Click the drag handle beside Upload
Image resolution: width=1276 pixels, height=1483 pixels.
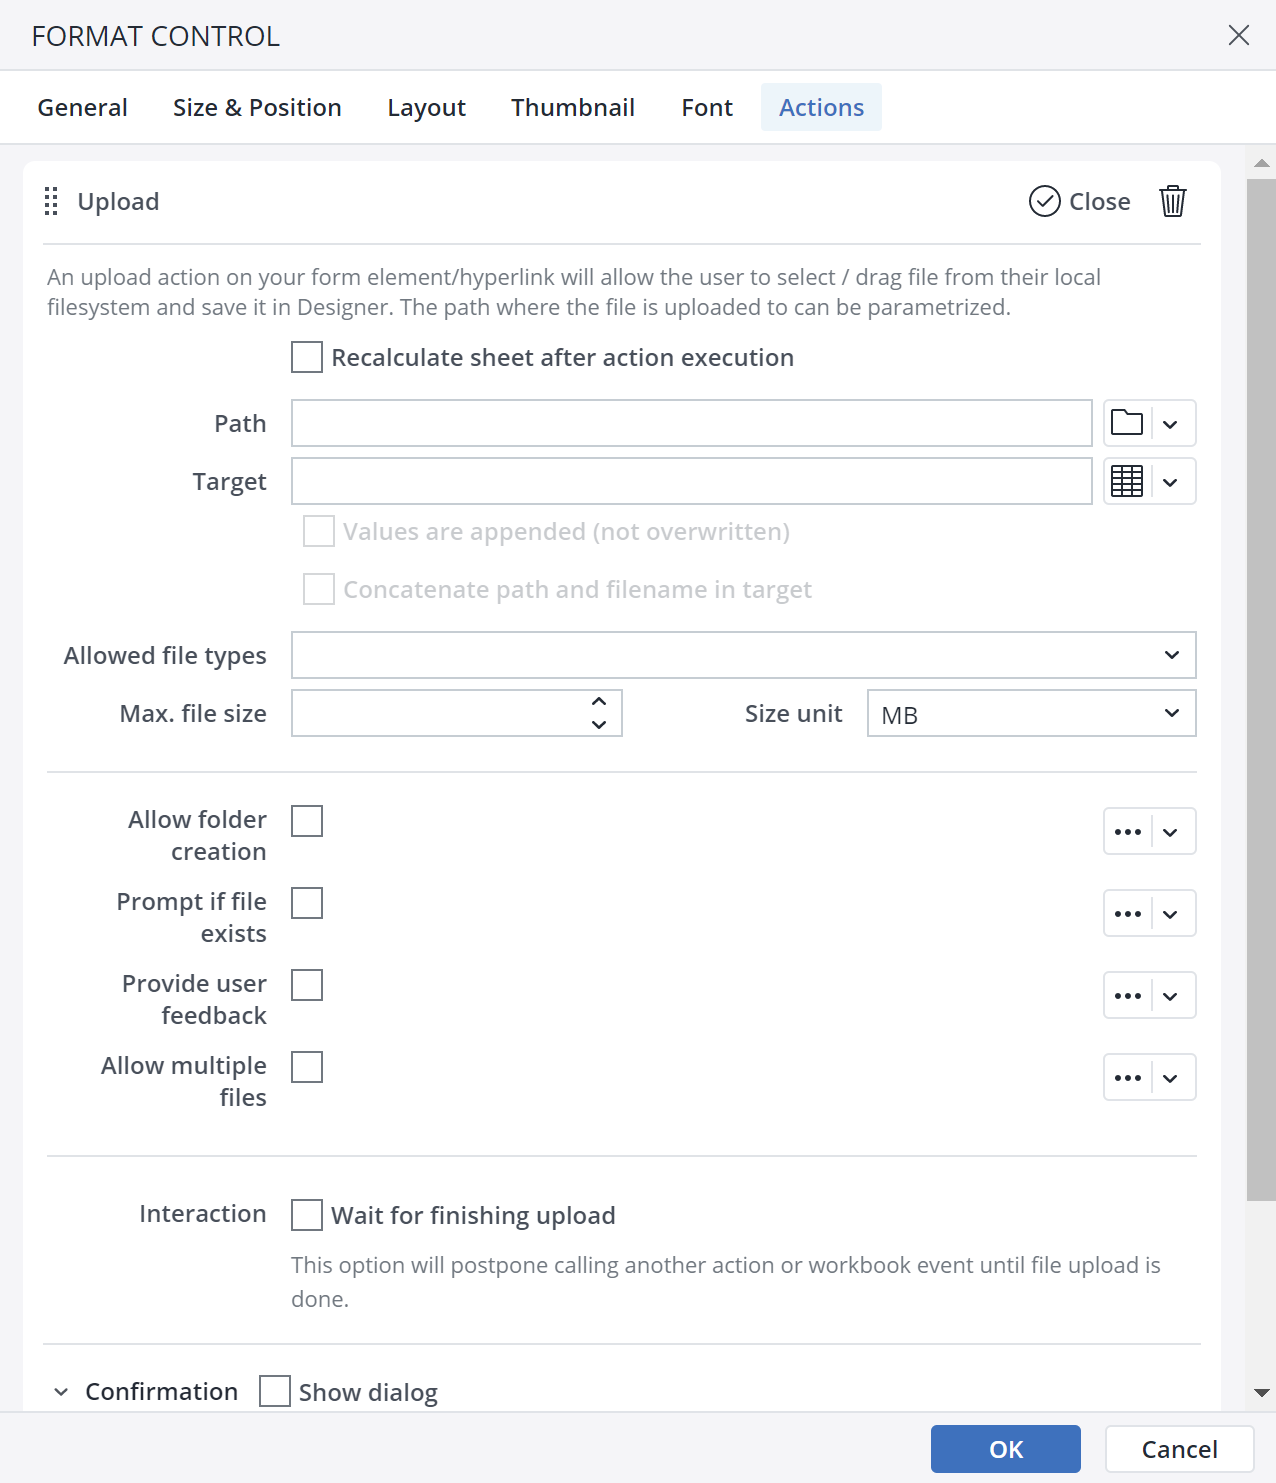pyautogui.click(x=51, y=201)
